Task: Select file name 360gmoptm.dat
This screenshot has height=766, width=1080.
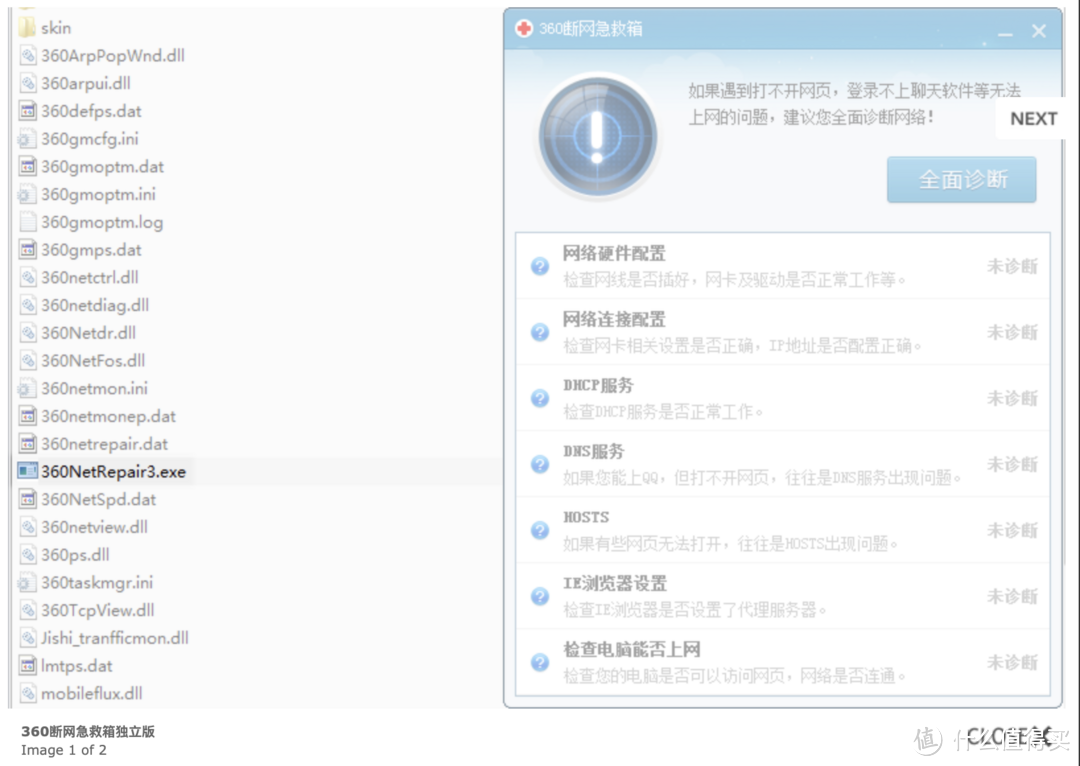Action: pos(102,167)
